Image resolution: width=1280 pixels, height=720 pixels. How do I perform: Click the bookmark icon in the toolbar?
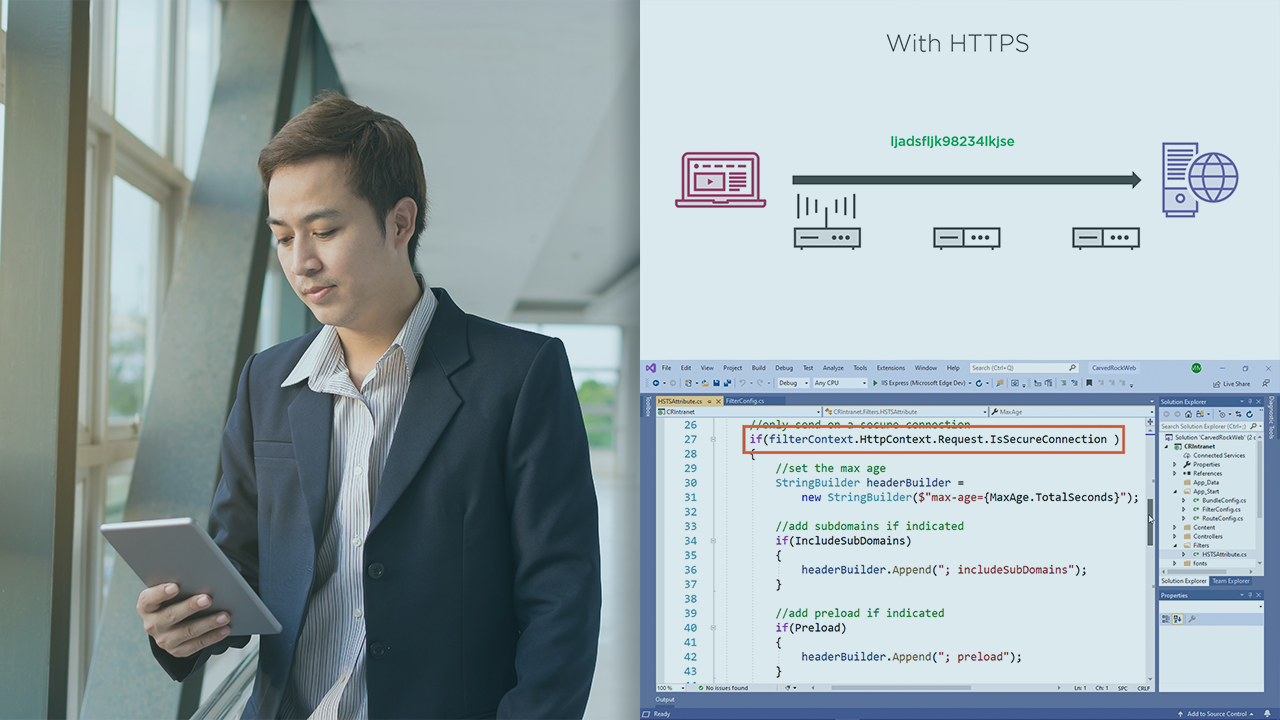pos(1089,383)
